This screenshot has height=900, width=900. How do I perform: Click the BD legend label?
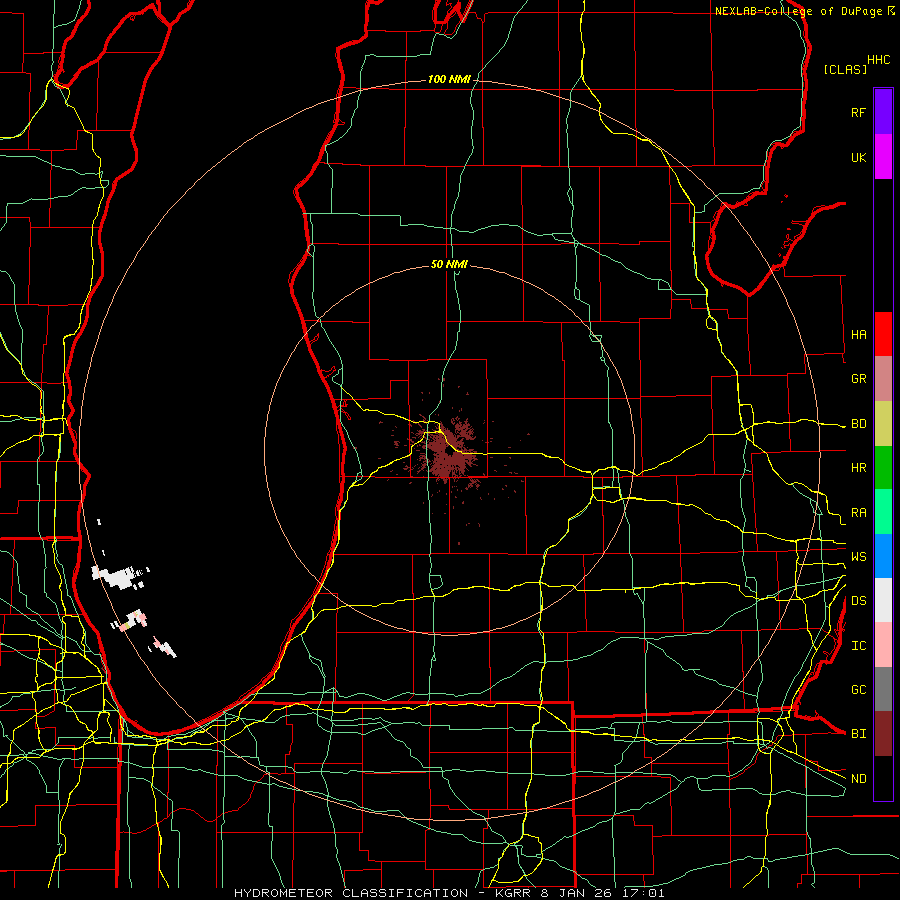tap(858, 424)
